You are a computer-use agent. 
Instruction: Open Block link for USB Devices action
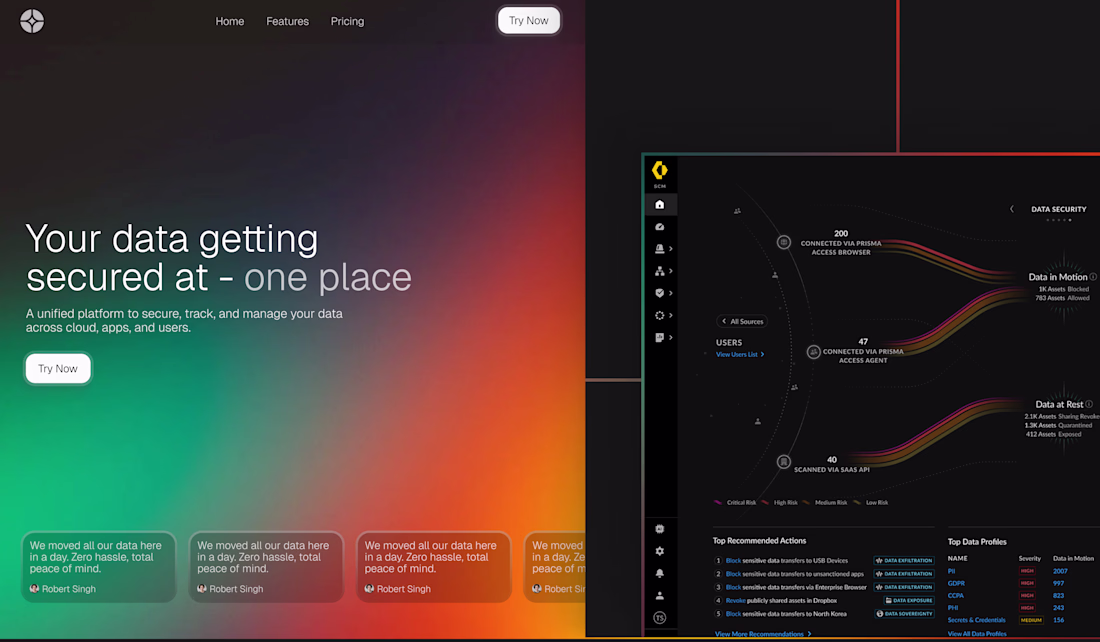733,561
